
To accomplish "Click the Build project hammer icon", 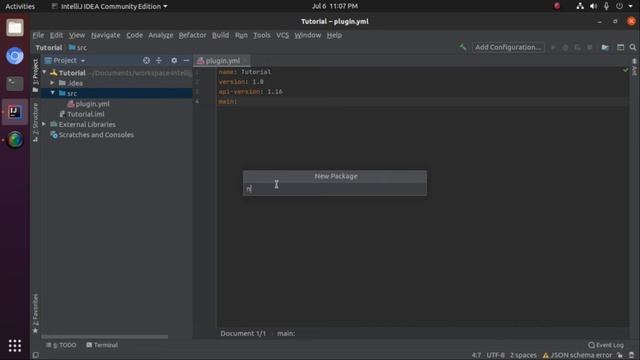I will tap(462, 47).
